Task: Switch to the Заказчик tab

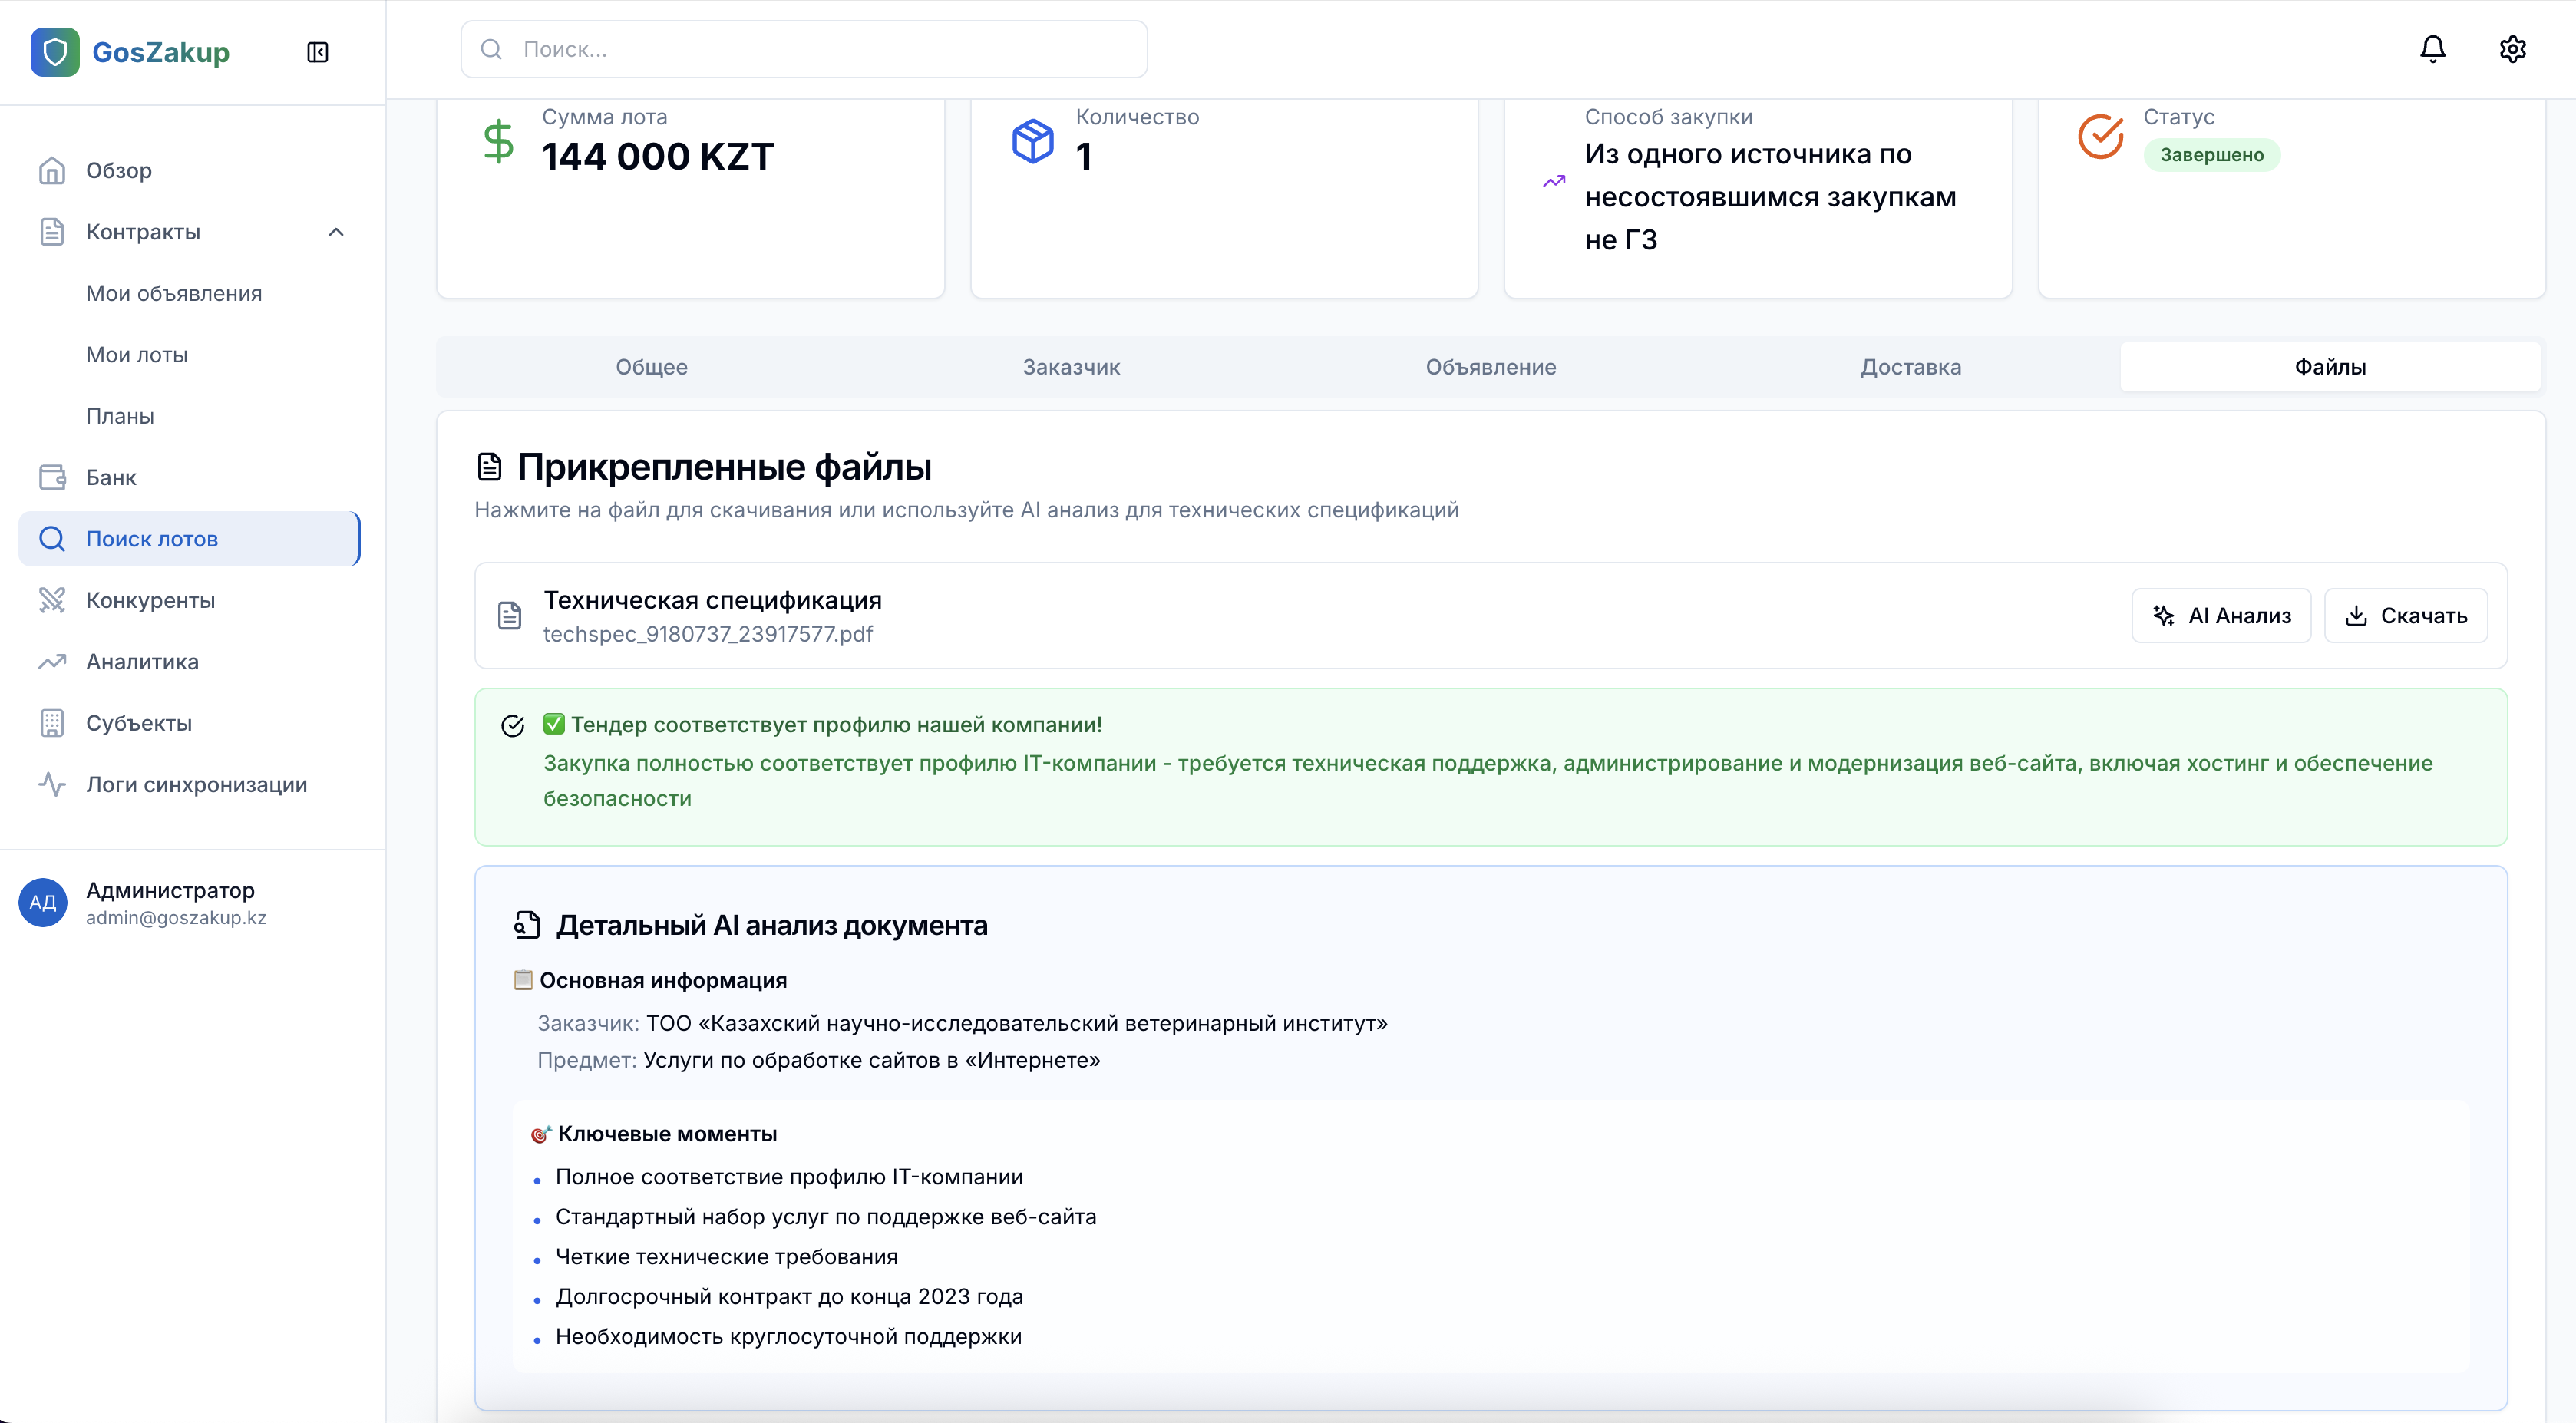Action: pyautogui.click(x=1071, y=367)
